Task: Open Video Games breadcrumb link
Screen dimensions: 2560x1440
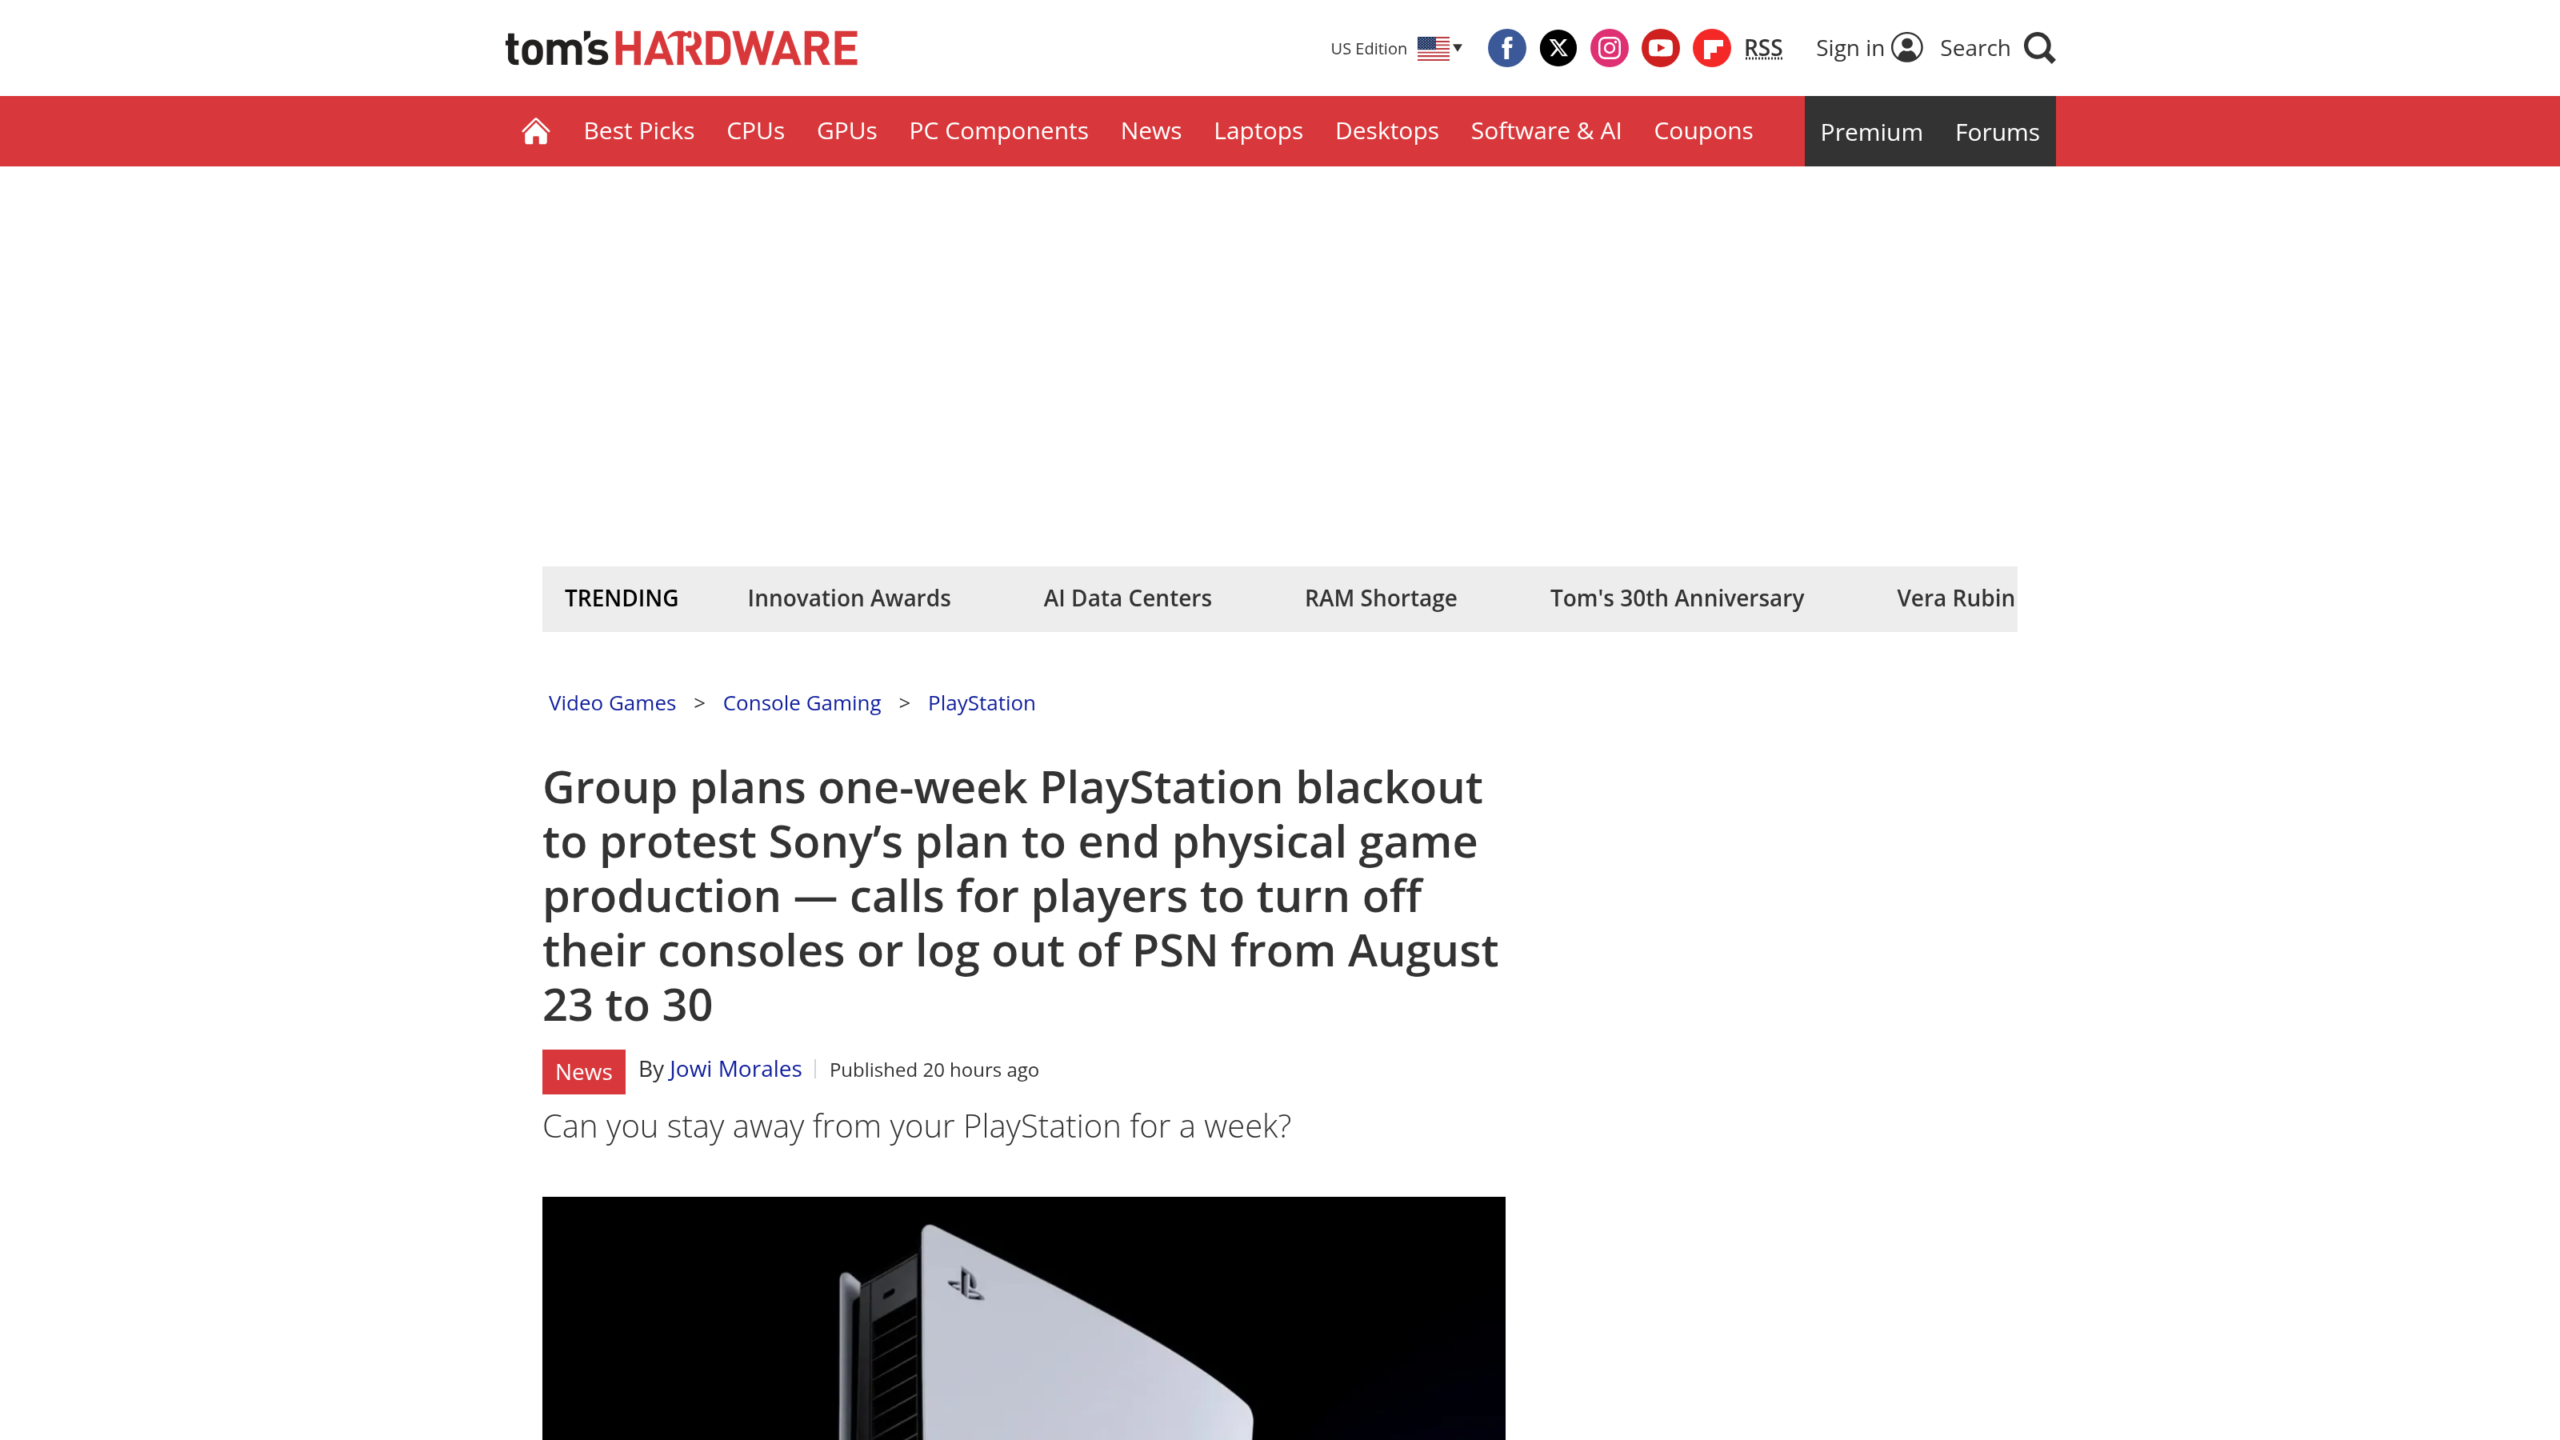Action: (x=612, y=703)
